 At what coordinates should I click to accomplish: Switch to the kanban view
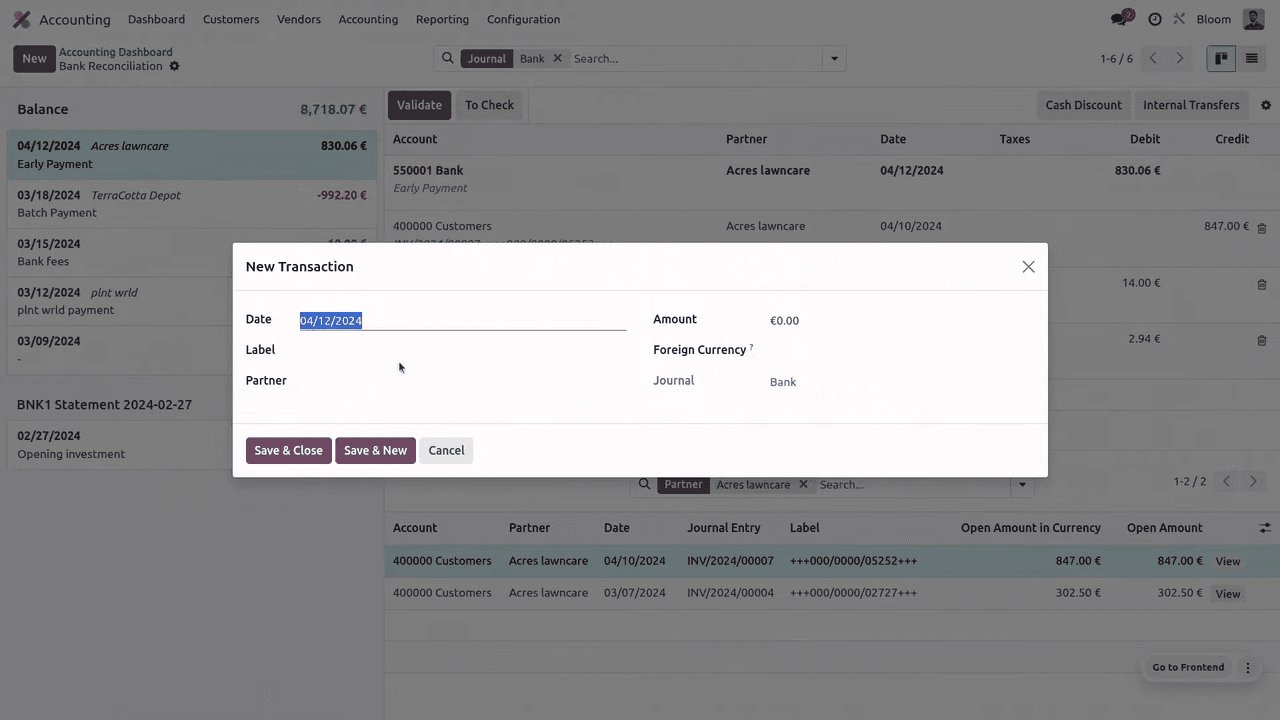pos(1221,58)
